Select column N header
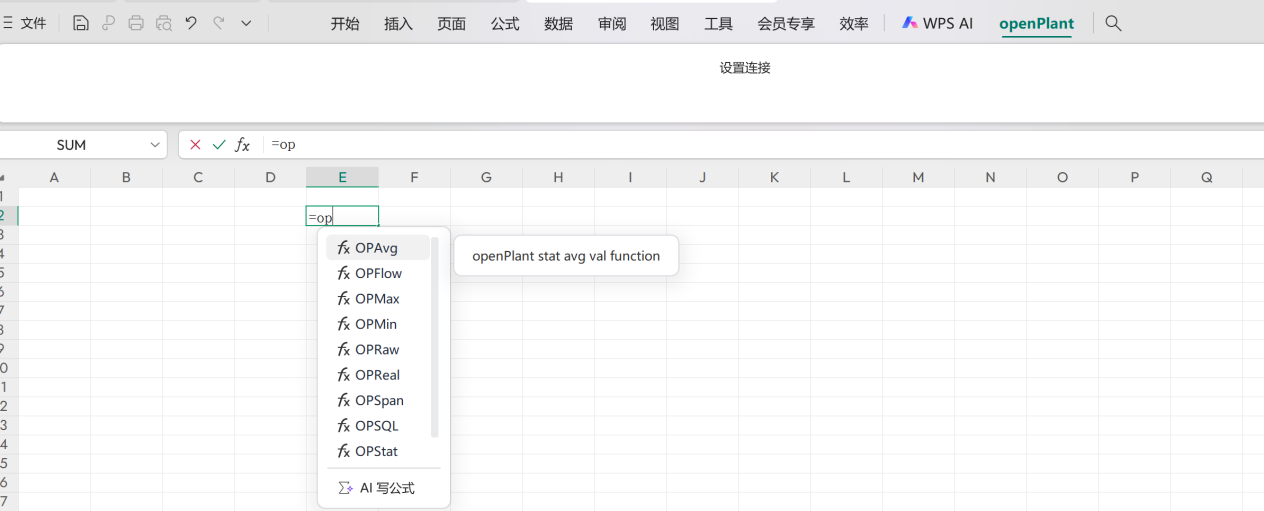Screen dimensions: 1264x511 990,177
